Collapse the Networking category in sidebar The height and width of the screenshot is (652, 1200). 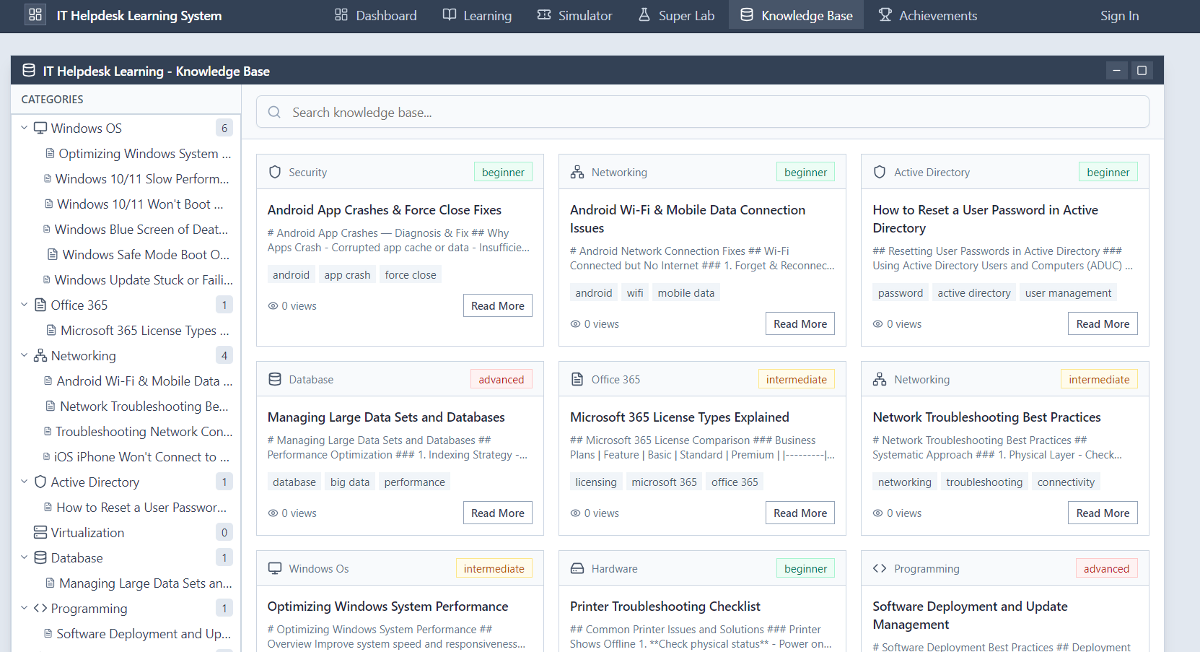[25, 355]
